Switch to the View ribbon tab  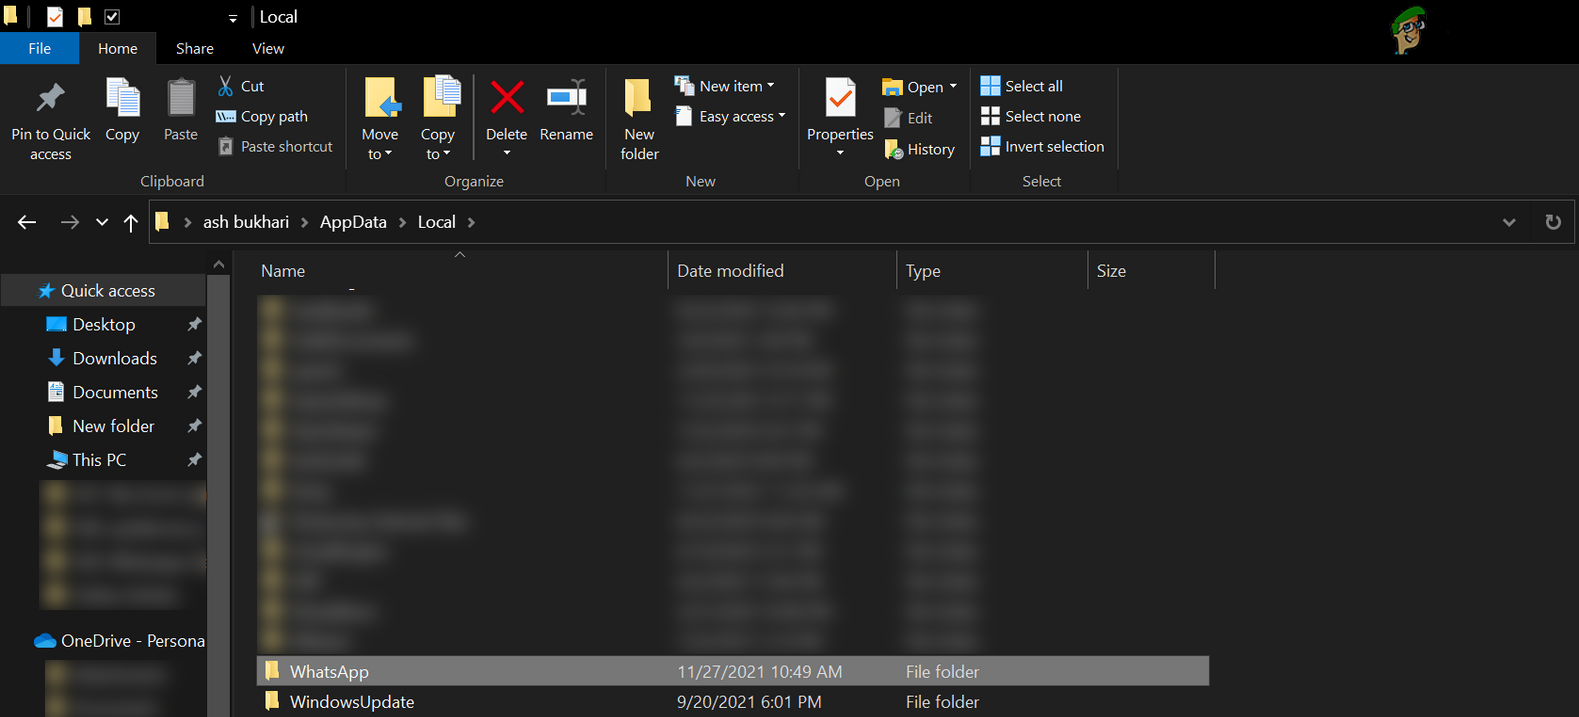(x=268, y=48)
